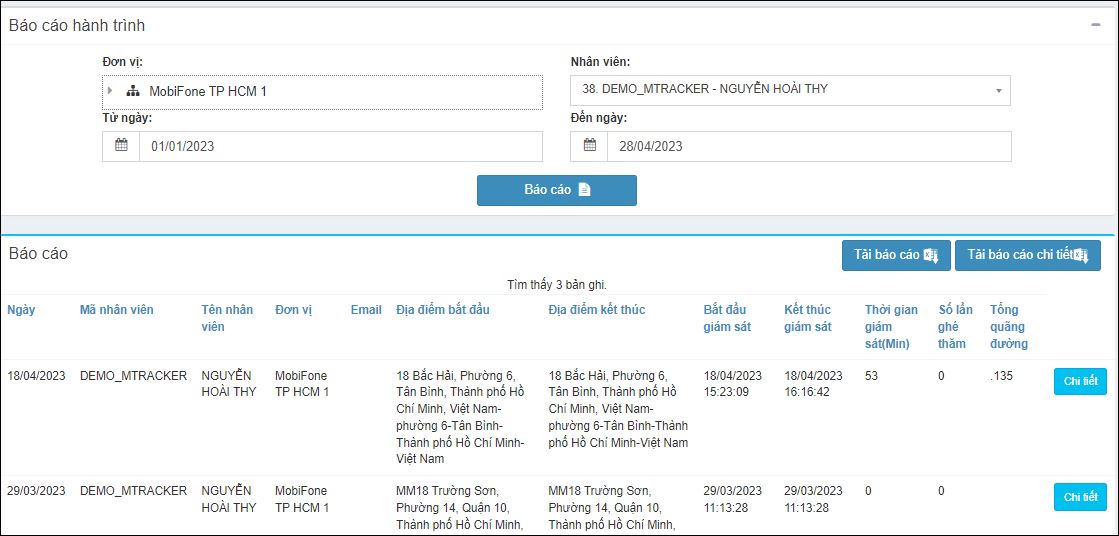Sort by Địa điểm bắt đầu column
Image resolution: width=1119 pixels, height=536 pixels.
click(443, 310)
